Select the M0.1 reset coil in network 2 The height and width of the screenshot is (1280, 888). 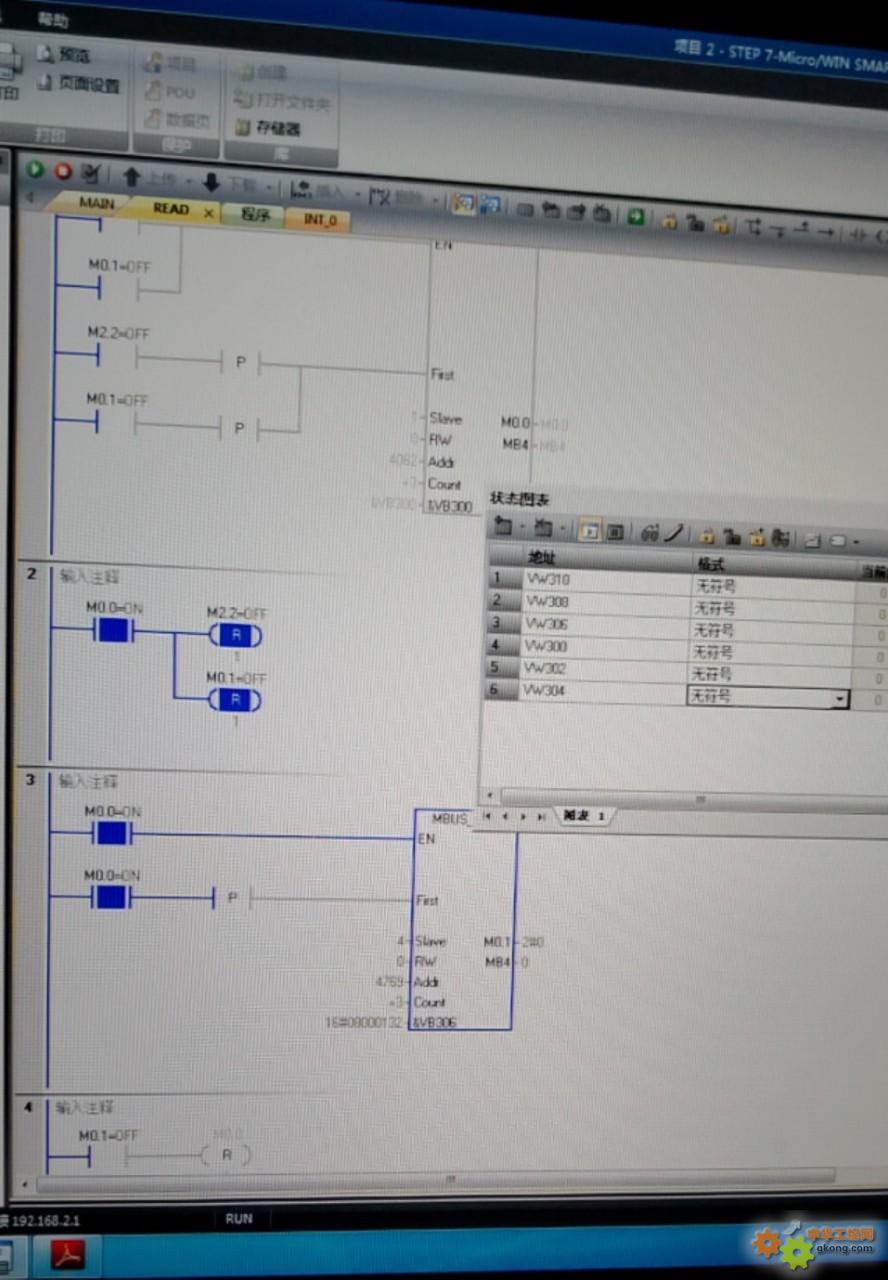(235, 700)
